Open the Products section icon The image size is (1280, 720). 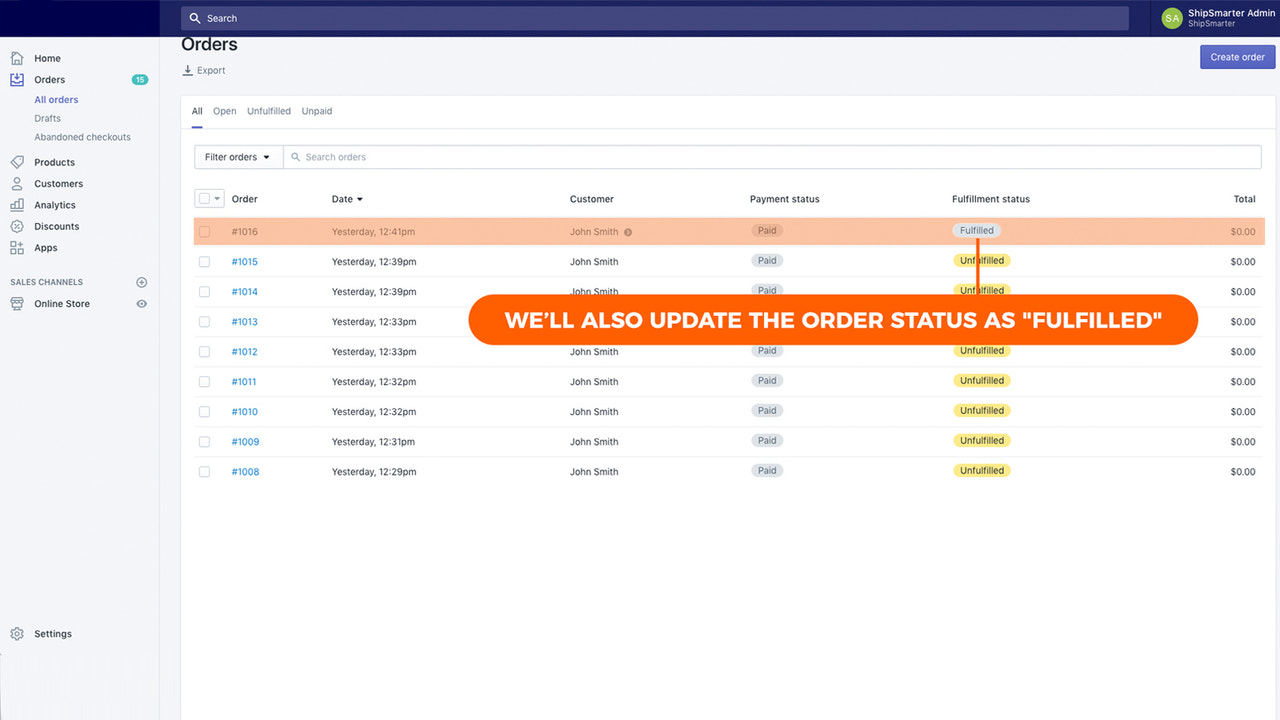click(17, 162)
